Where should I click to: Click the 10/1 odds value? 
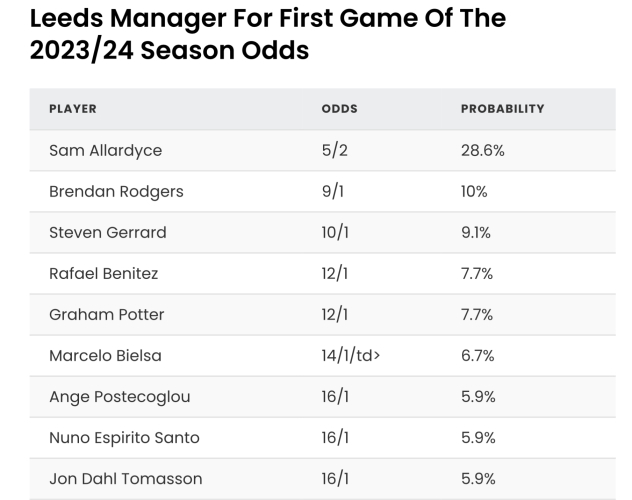[335, 232]
